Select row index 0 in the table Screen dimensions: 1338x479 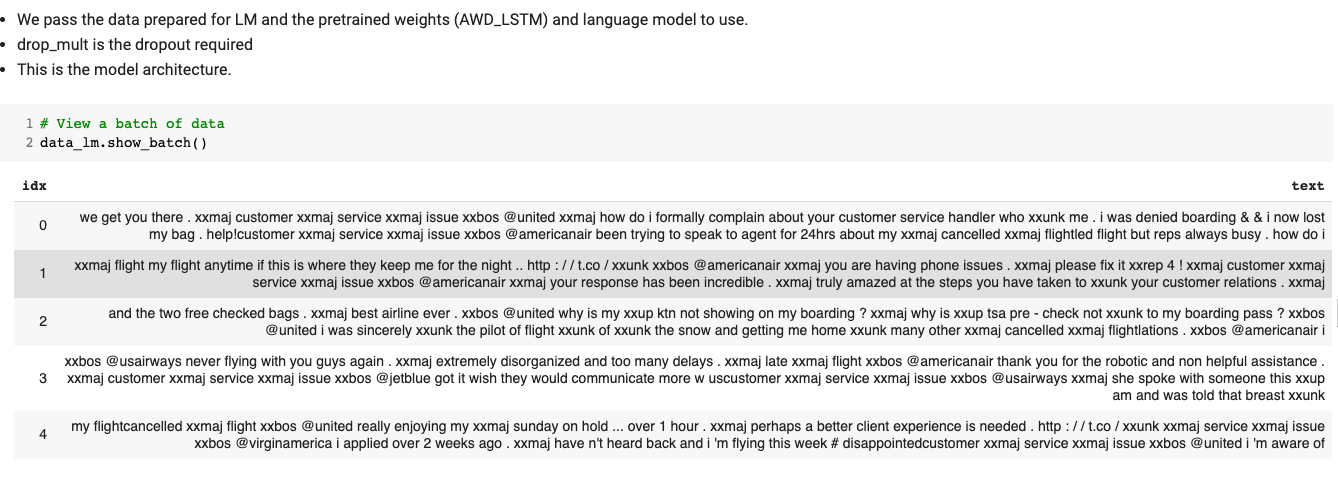pyautogui.click(x=43, y=225)
